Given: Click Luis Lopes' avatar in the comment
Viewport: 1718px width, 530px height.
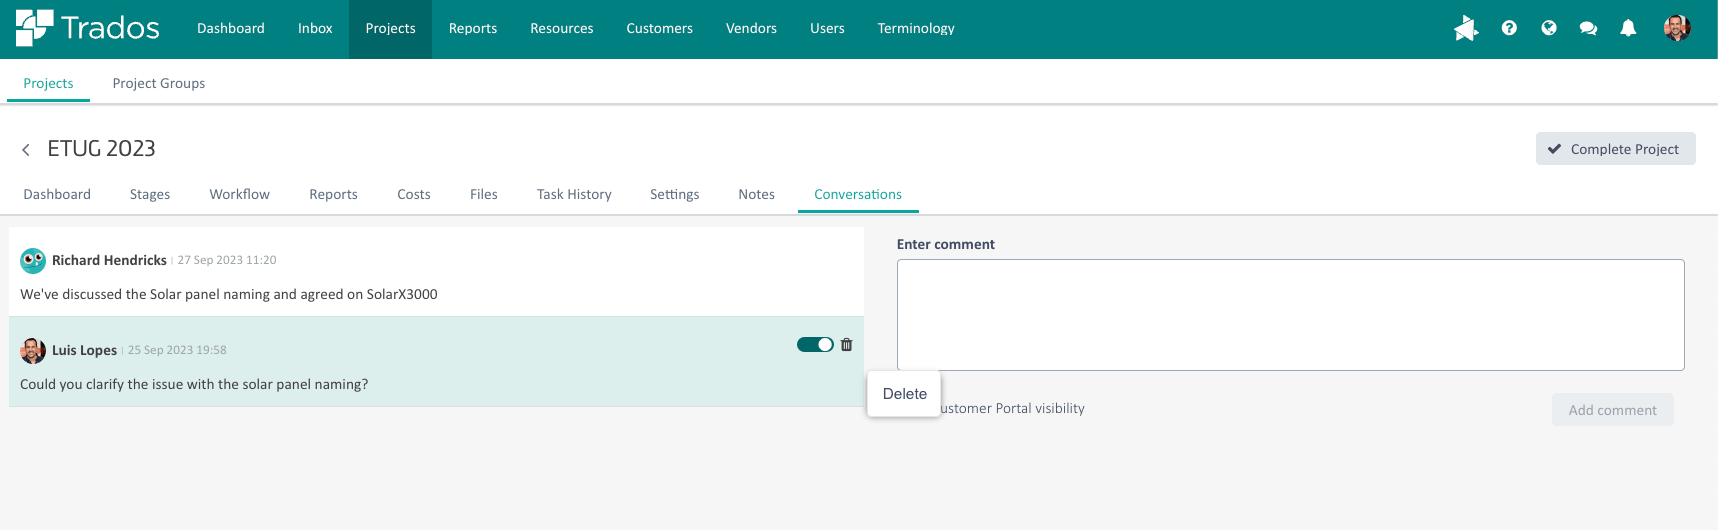Looking at the screenshot, I should [33, 350].
